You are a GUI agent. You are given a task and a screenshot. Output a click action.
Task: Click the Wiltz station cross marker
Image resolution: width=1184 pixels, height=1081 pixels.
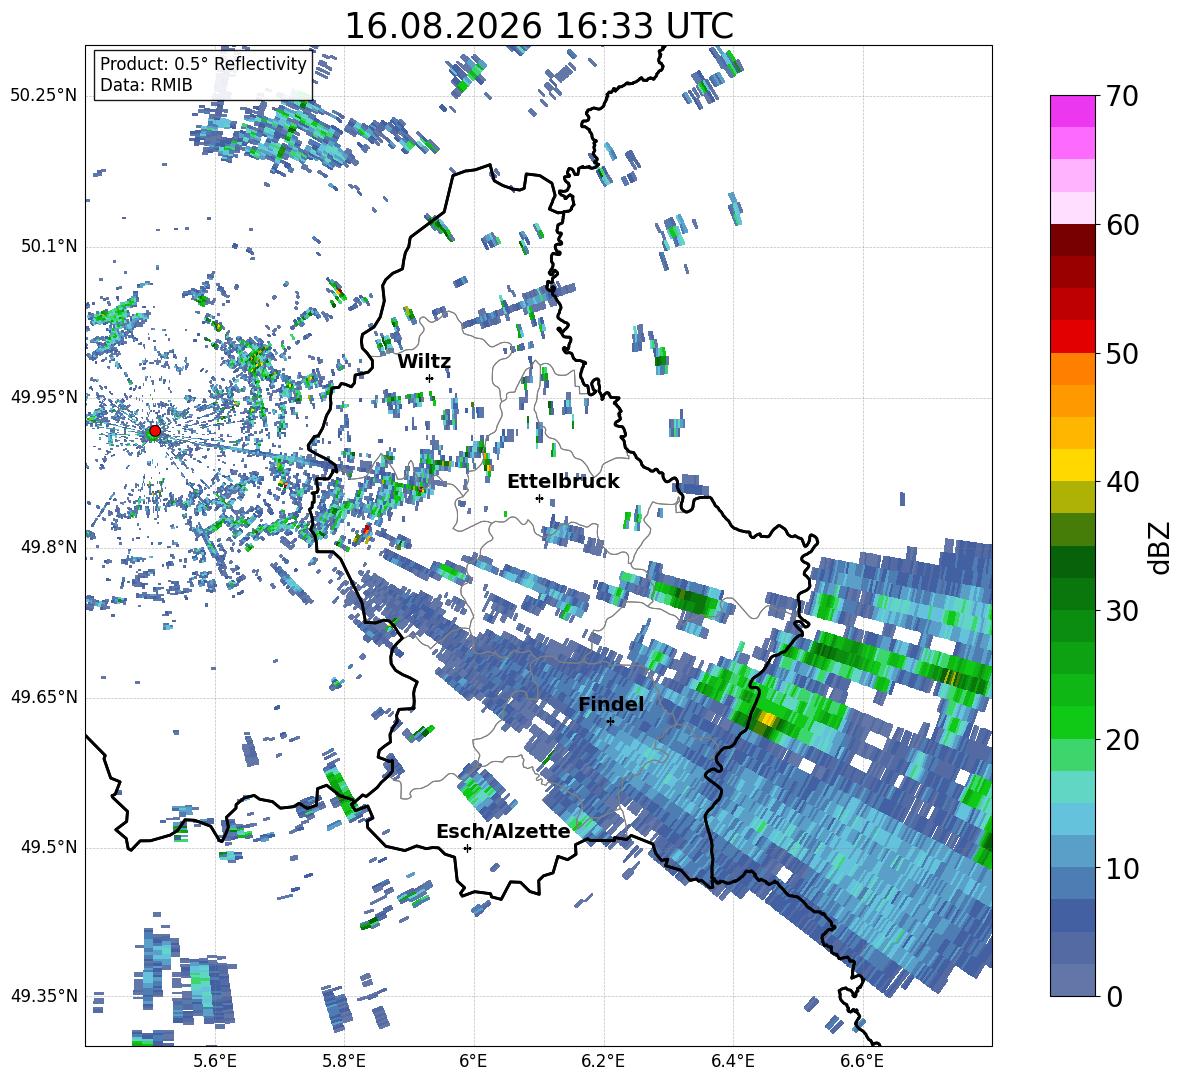tap(430, 378)
